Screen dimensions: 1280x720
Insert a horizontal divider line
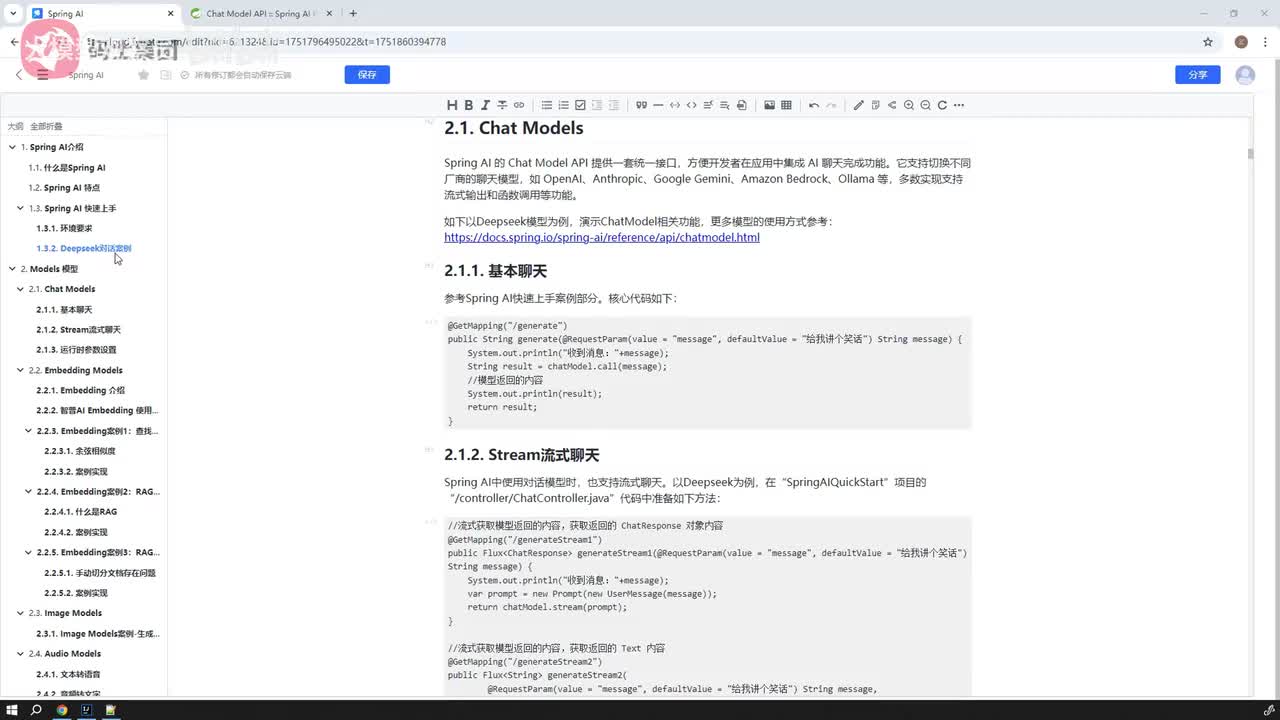[x=658, y=105]
